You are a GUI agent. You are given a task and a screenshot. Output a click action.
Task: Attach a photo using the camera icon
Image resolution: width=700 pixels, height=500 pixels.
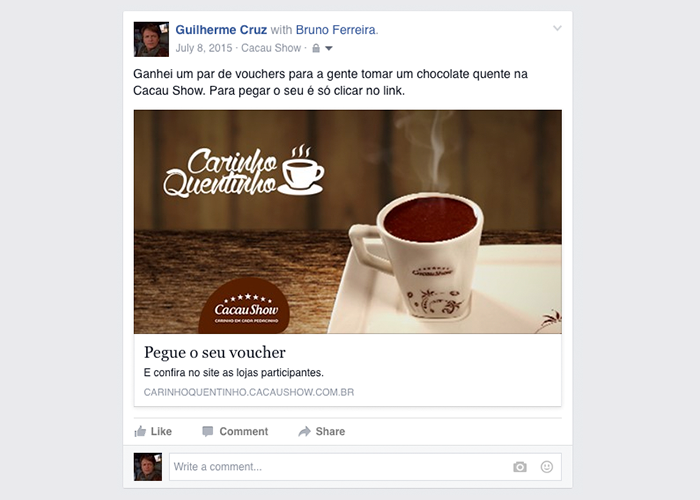(x=520, y=467)
